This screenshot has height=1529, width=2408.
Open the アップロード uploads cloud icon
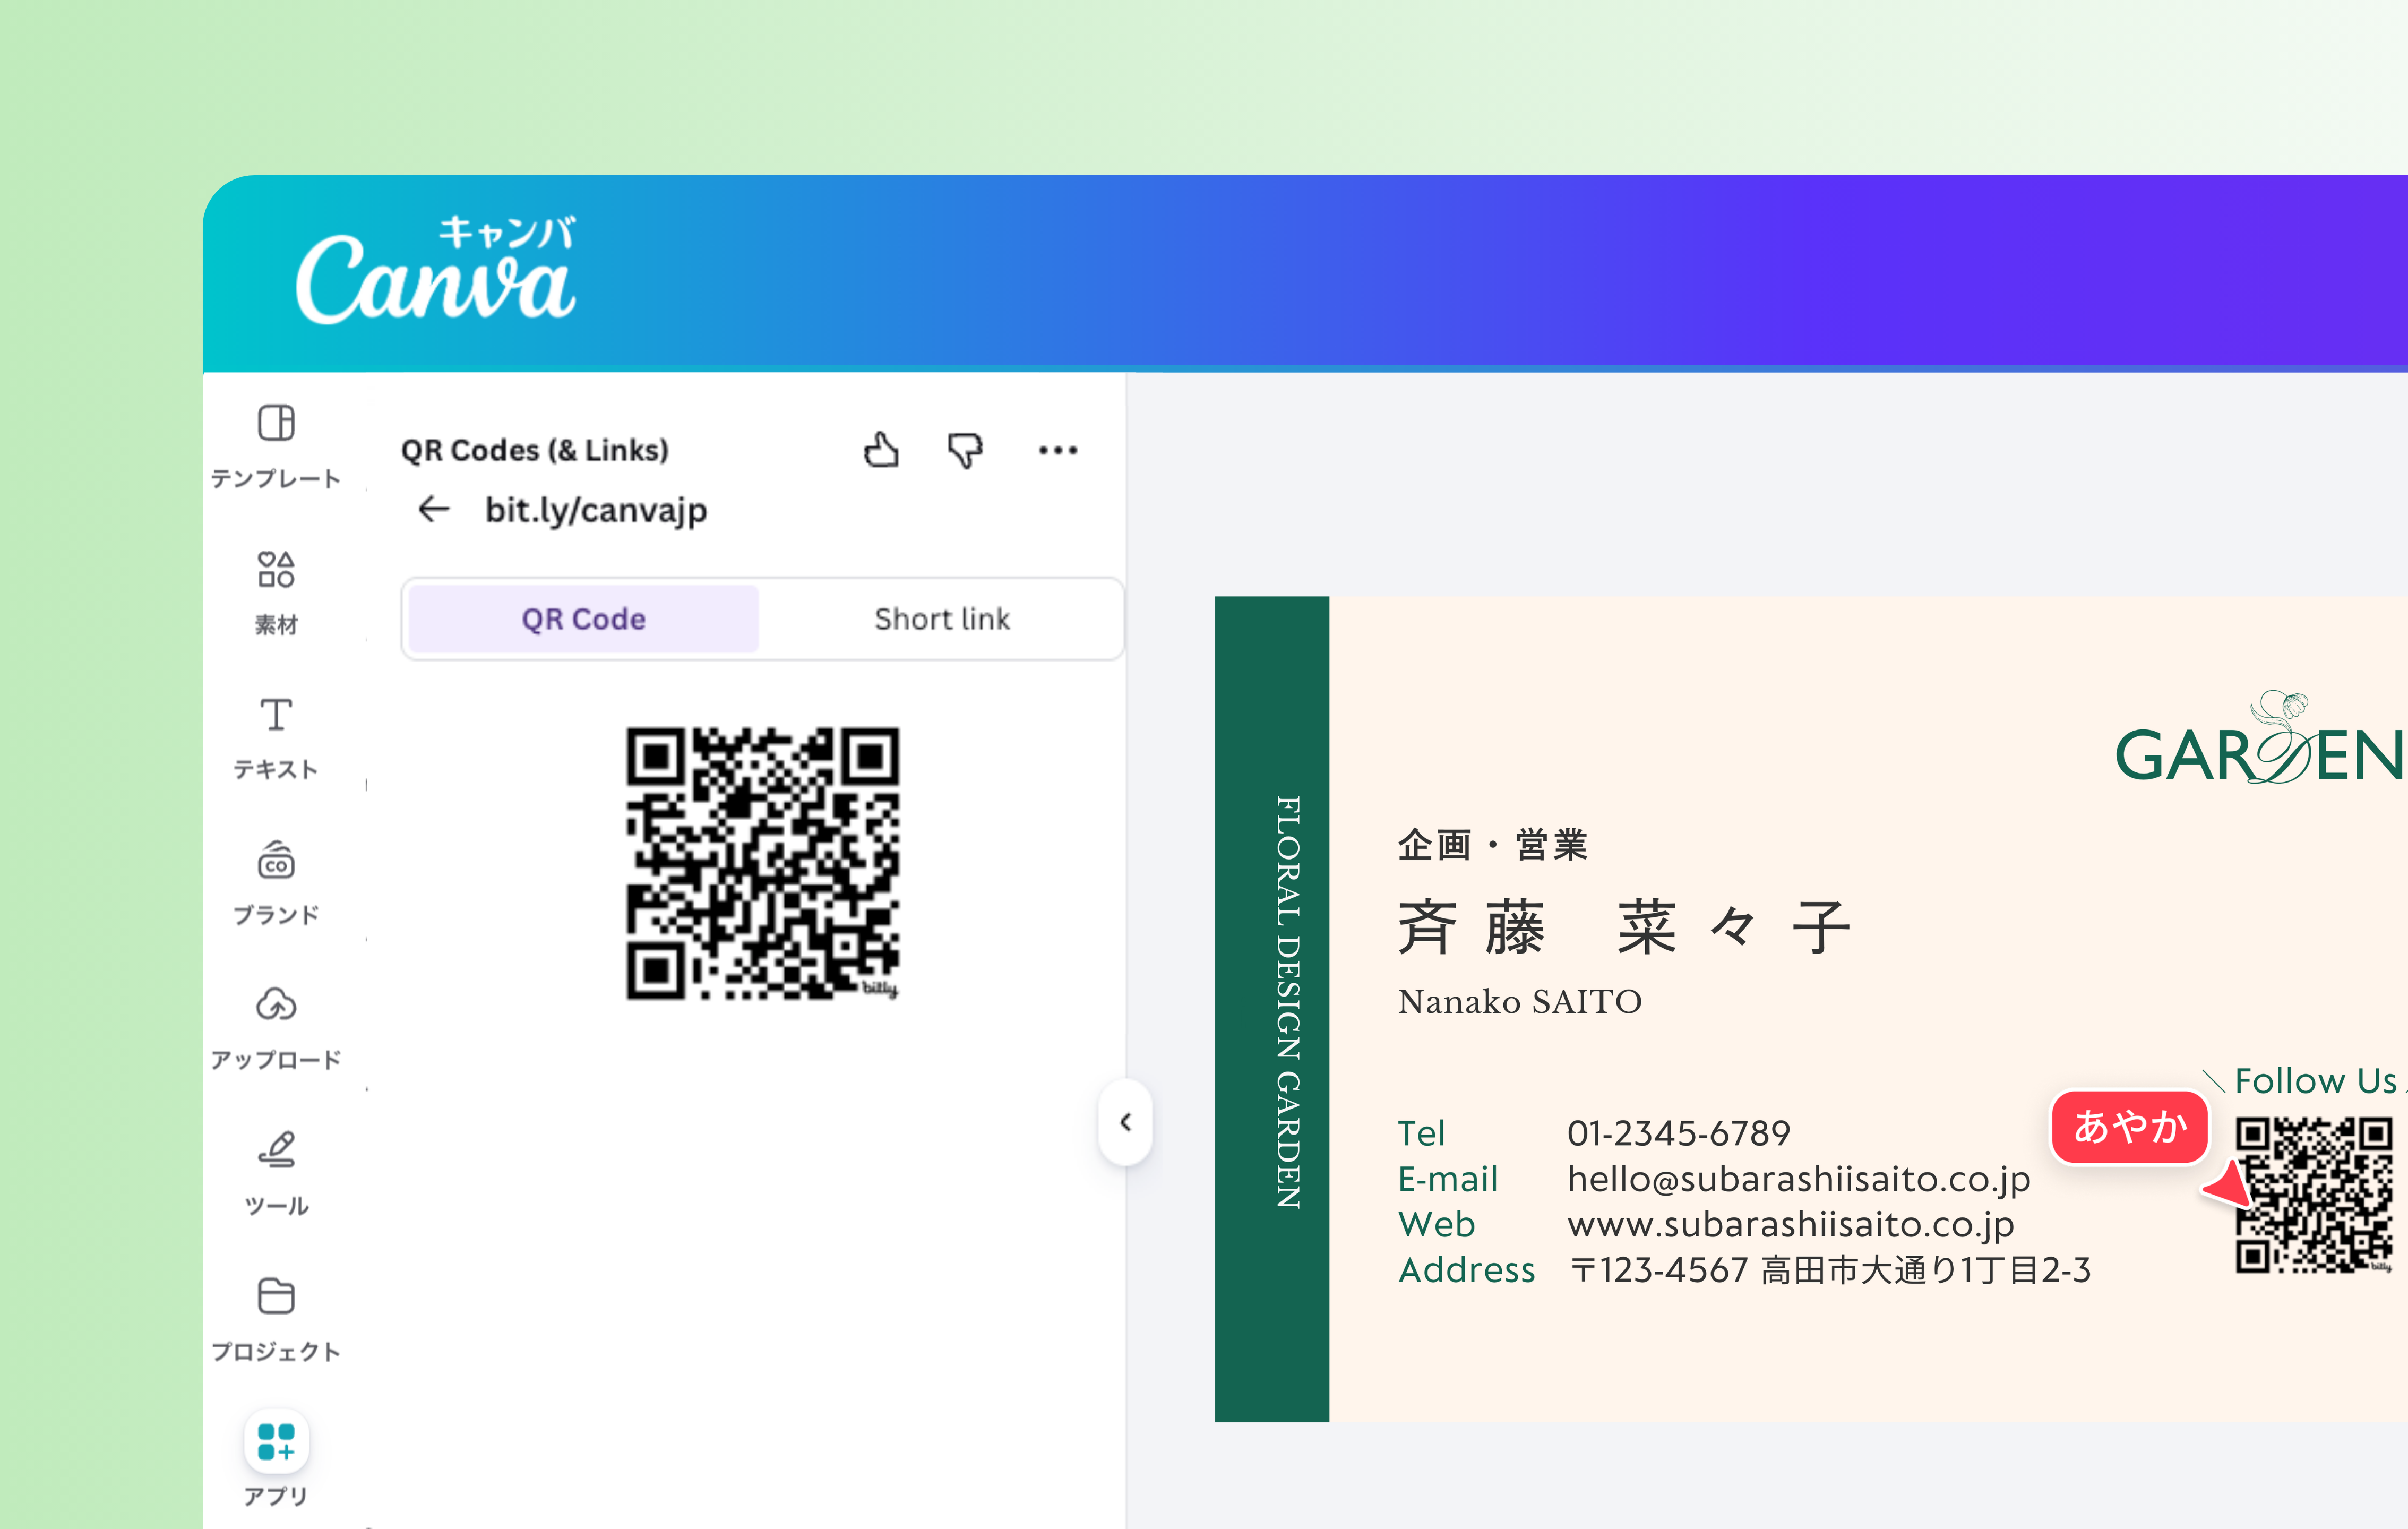276,1004
